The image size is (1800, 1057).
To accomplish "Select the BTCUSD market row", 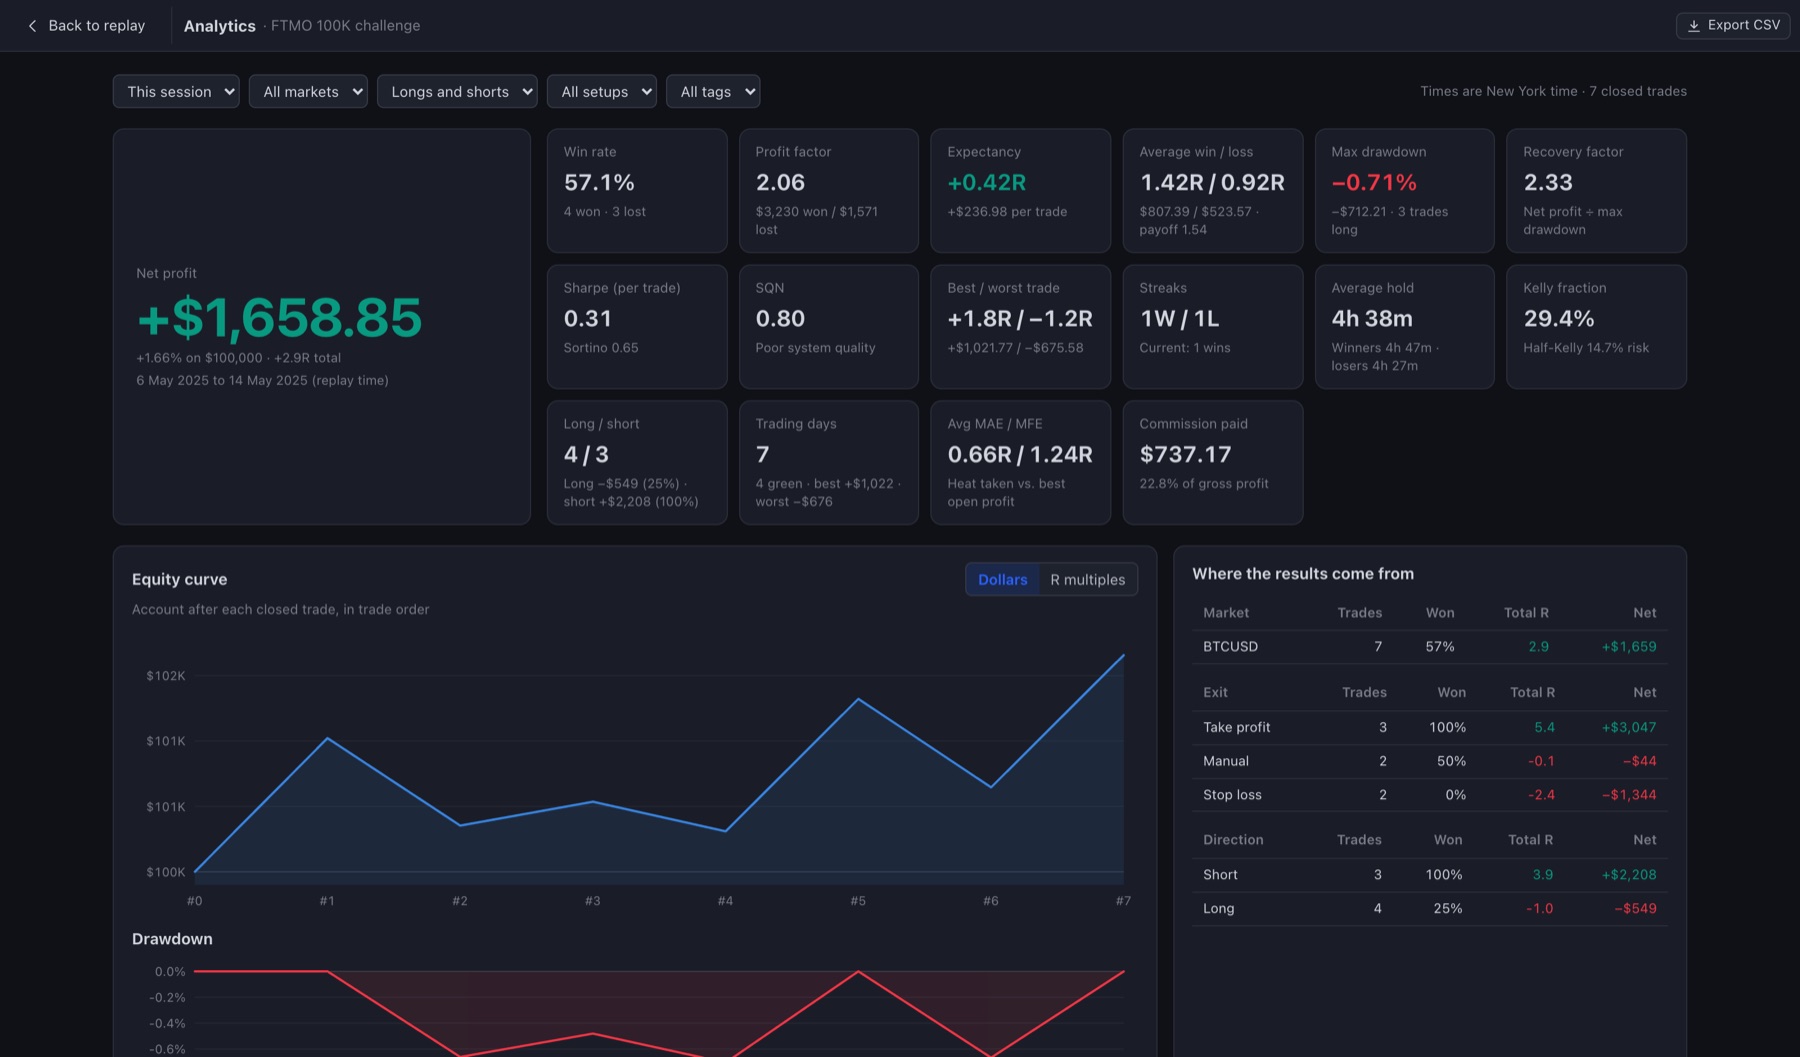I will [1430, 647].
